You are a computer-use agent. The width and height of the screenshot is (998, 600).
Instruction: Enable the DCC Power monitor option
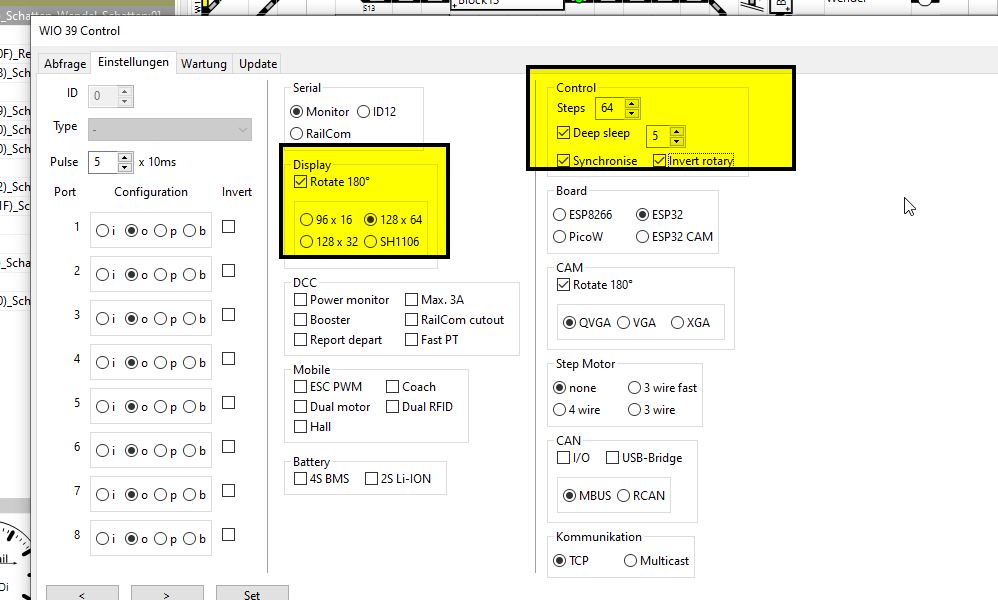301,300
